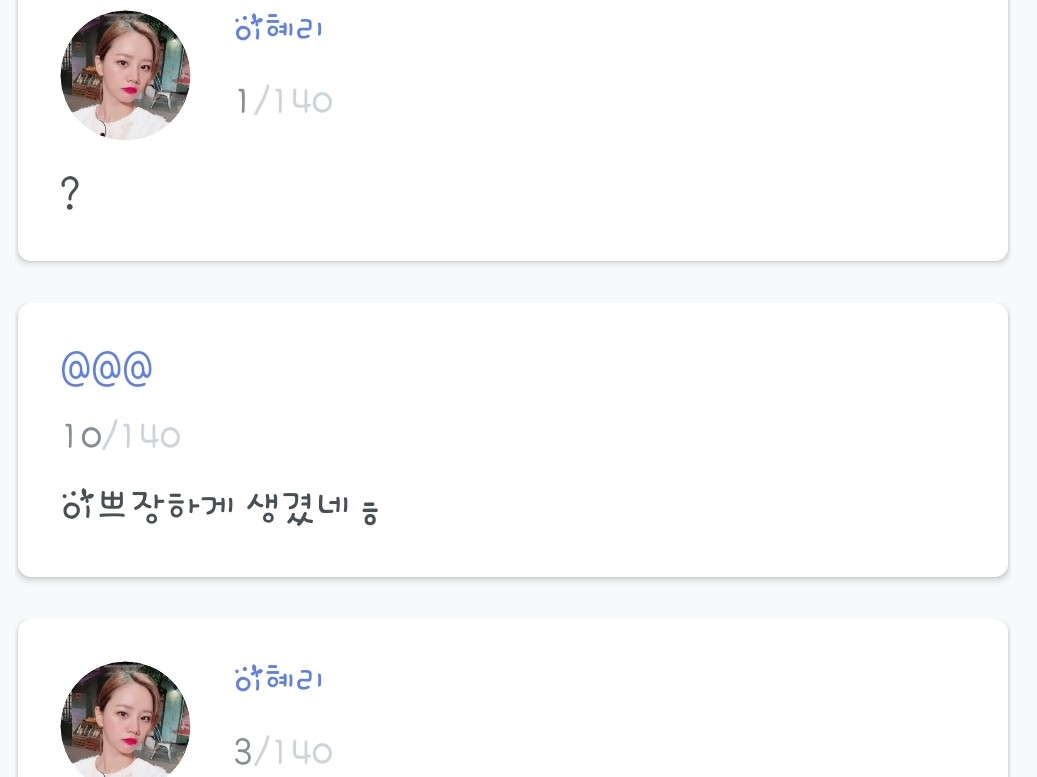Open 아혜리's avatar in the last comment
This screenshot has height=777, width=1037.
click(125, 722)
